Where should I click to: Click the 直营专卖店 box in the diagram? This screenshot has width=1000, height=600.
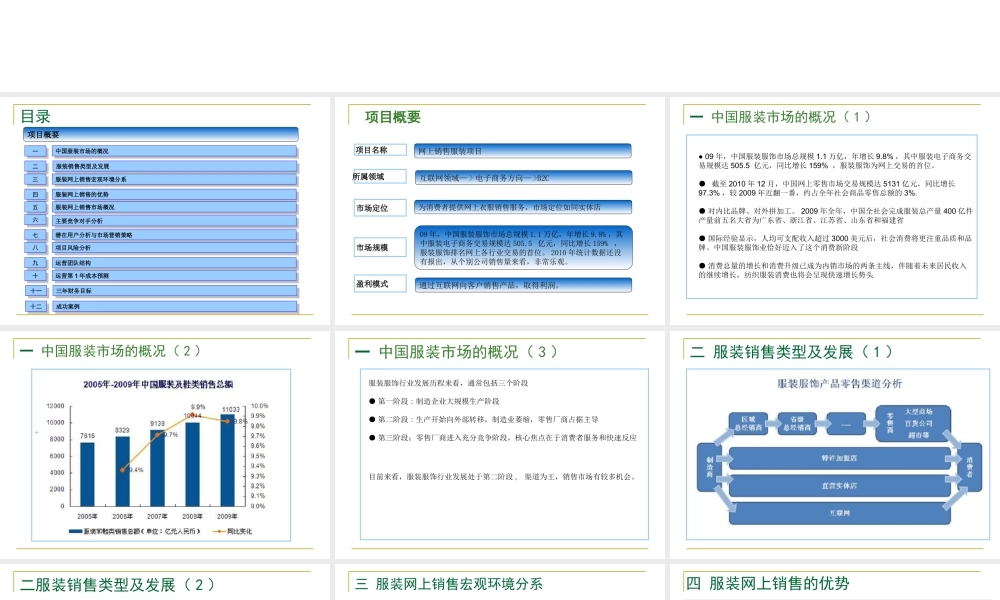pos(839,483)
